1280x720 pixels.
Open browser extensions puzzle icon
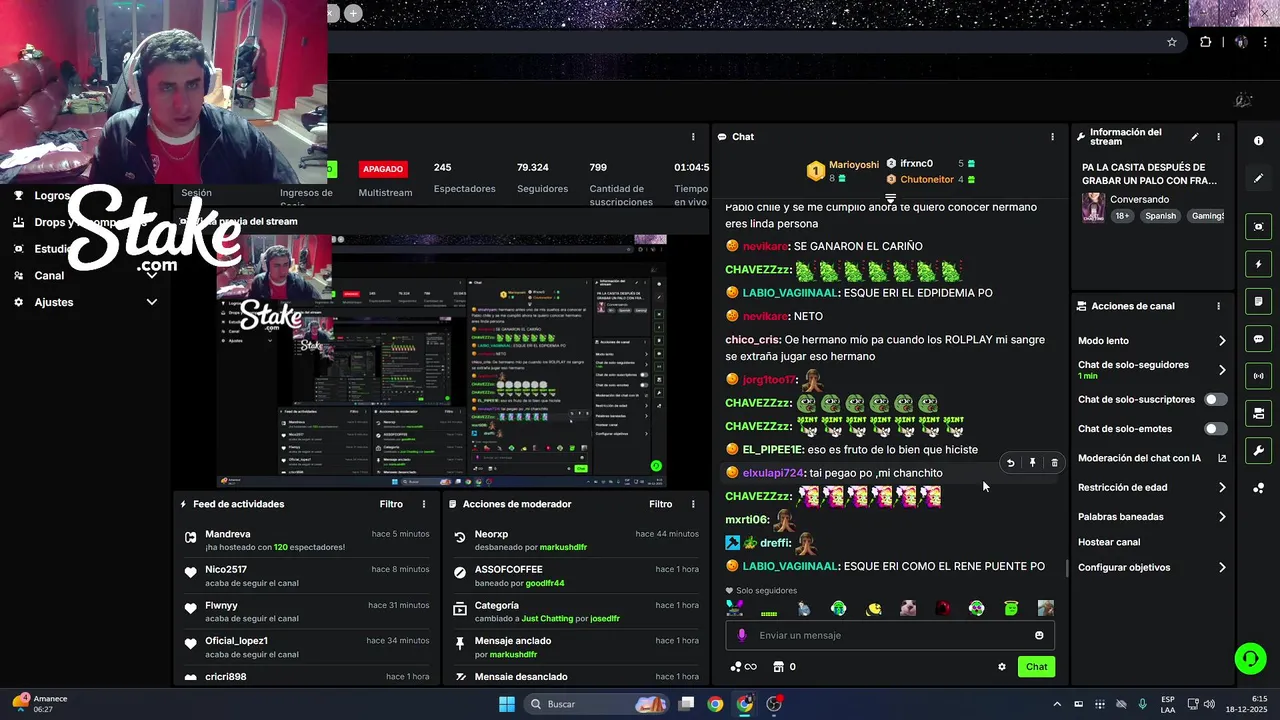(x=1205, y=42)
